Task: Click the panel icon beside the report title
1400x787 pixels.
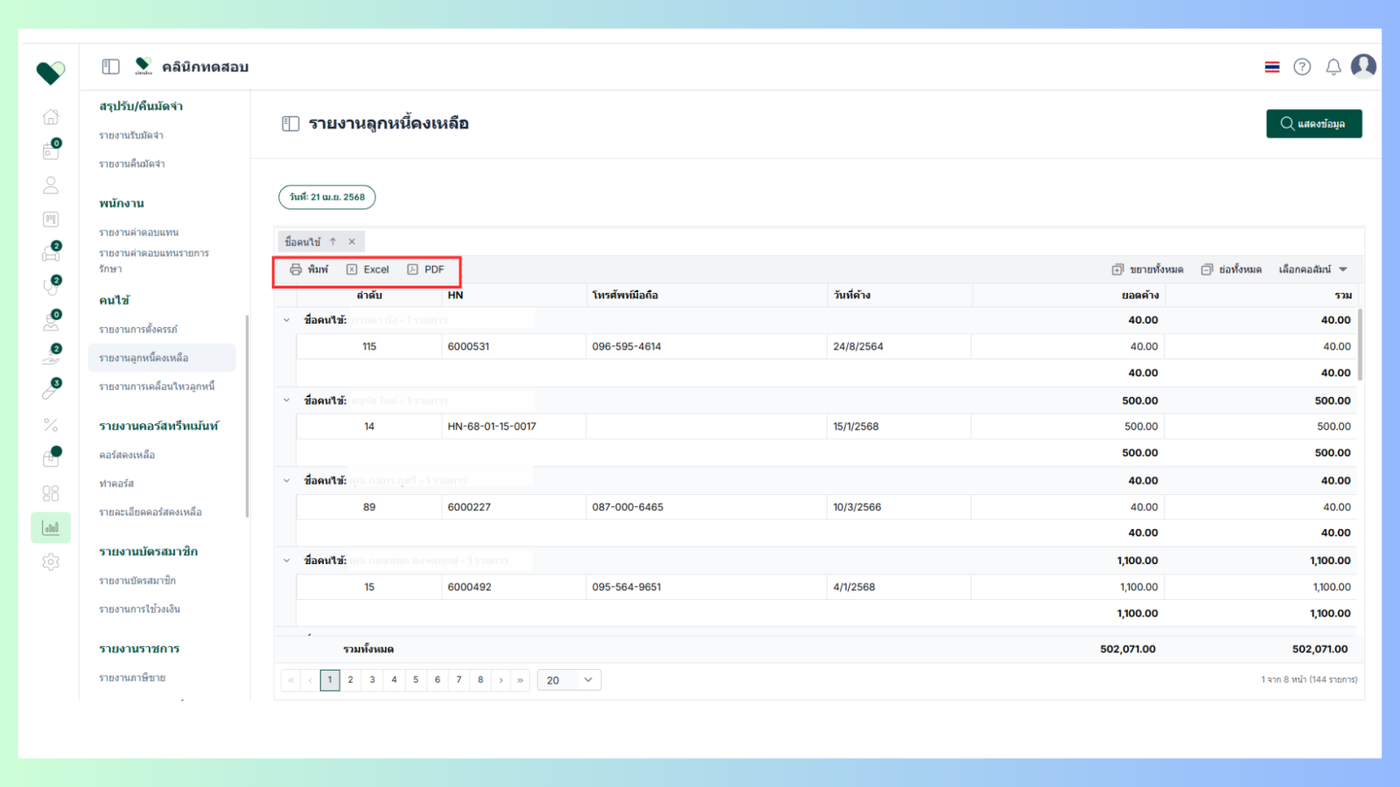Action: click(x=290, y=124)
